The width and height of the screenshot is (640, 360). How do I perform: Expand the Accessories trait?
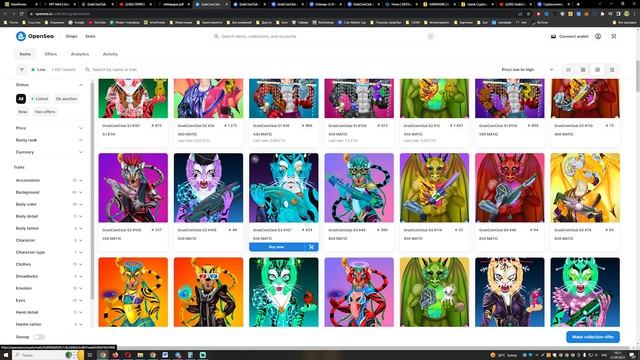pos(49,180)
